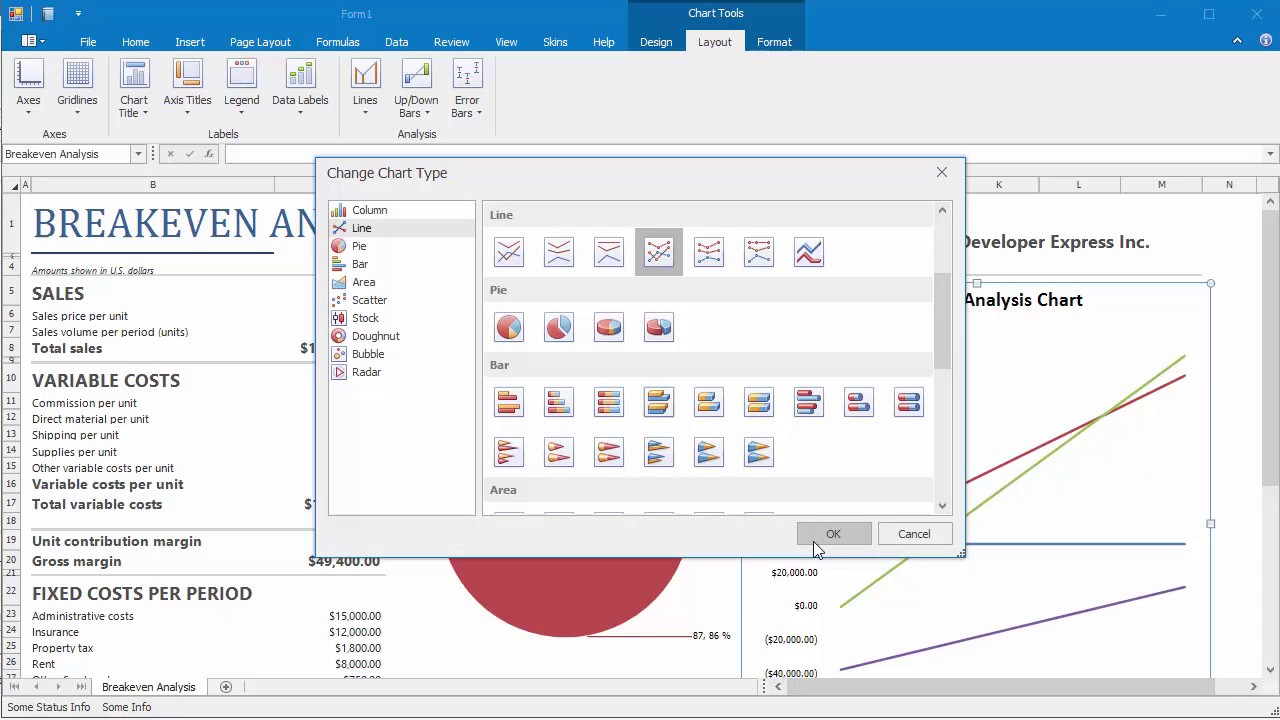The image size is (1280, 720).
Task: Expand the Lines dropdown in Analysis group
Action: [365, 88]
